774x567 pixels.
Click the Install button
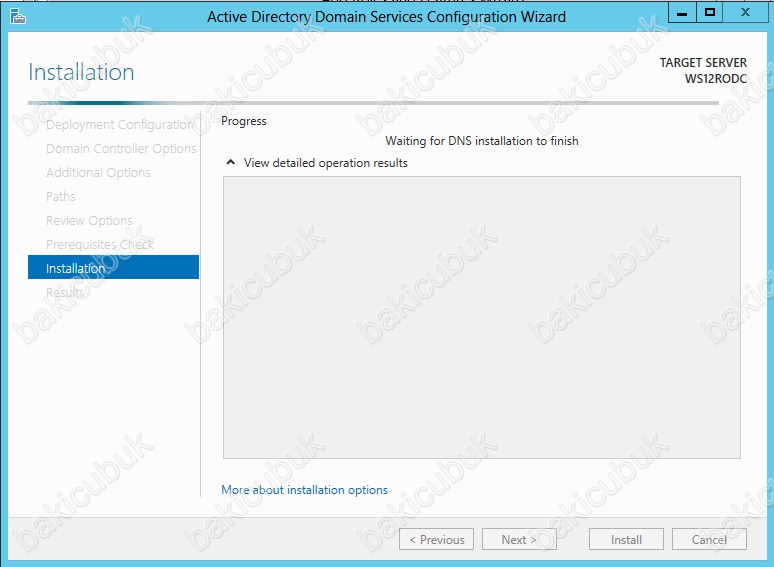coord(626,539)
